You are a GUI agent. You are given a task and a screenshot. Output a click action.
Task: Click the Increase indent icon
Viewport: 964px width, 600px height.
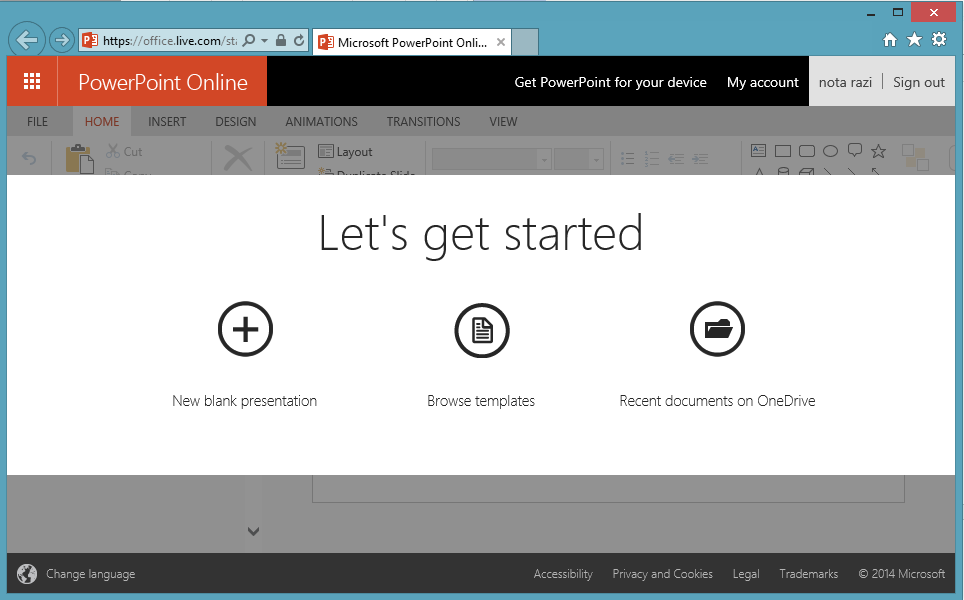[700, 159]
